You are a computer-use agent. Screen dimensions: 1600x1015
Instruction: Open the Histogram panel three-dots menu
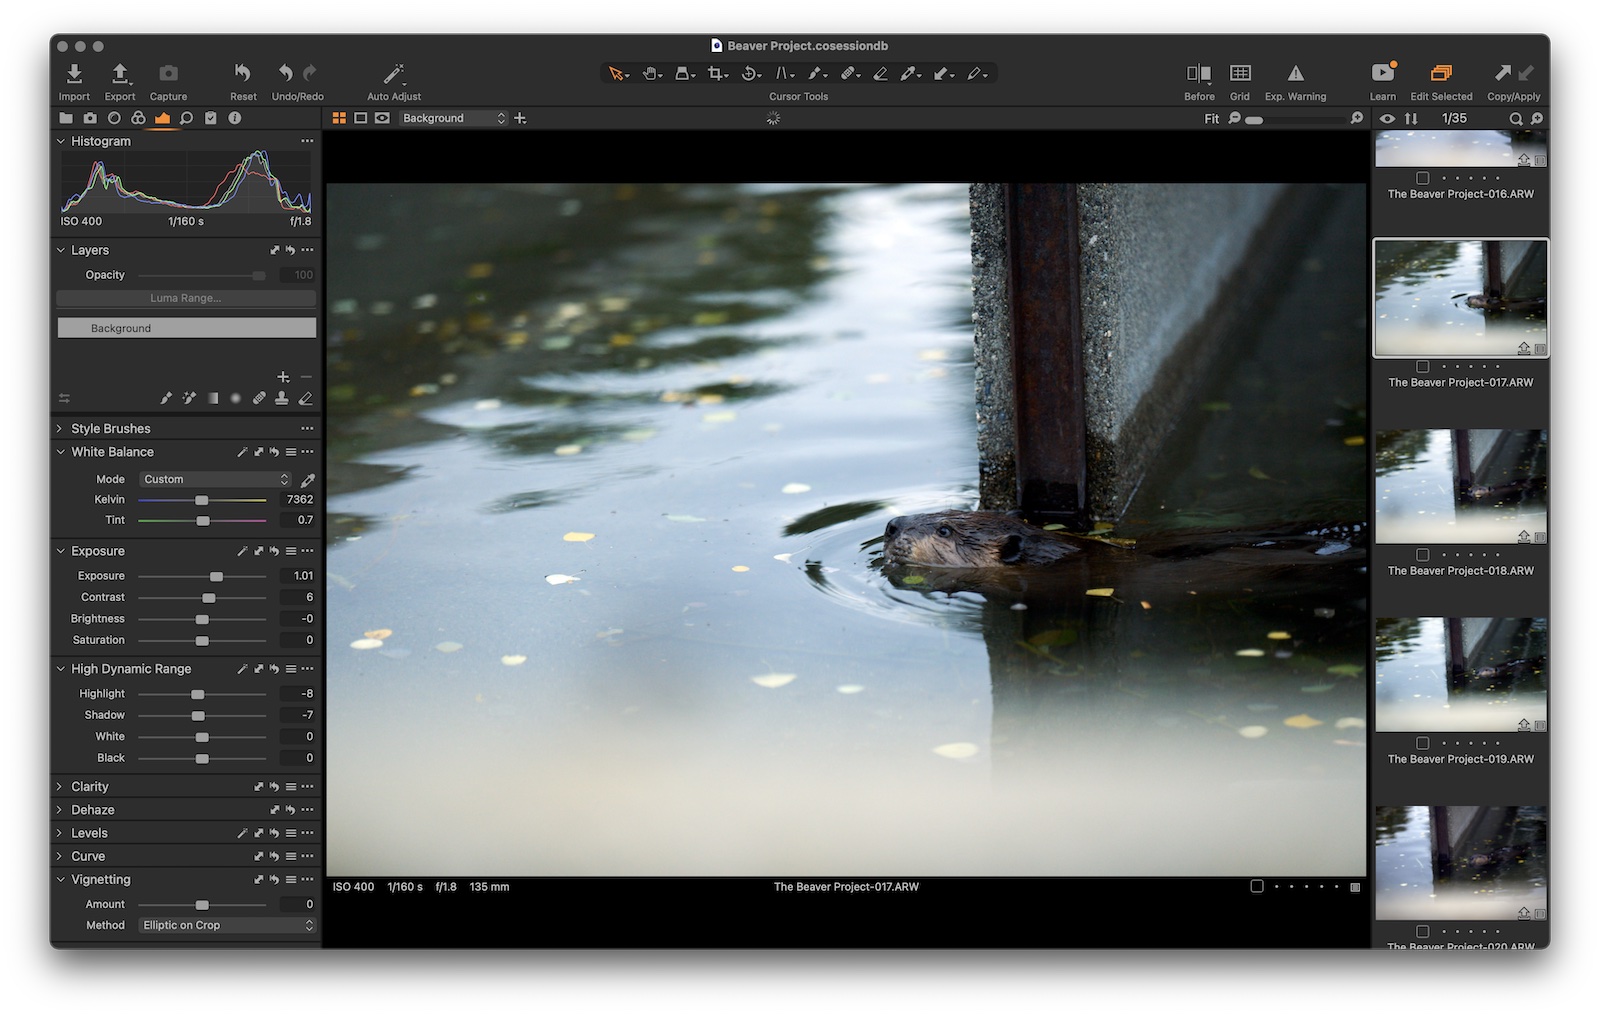tap(307, 141)
